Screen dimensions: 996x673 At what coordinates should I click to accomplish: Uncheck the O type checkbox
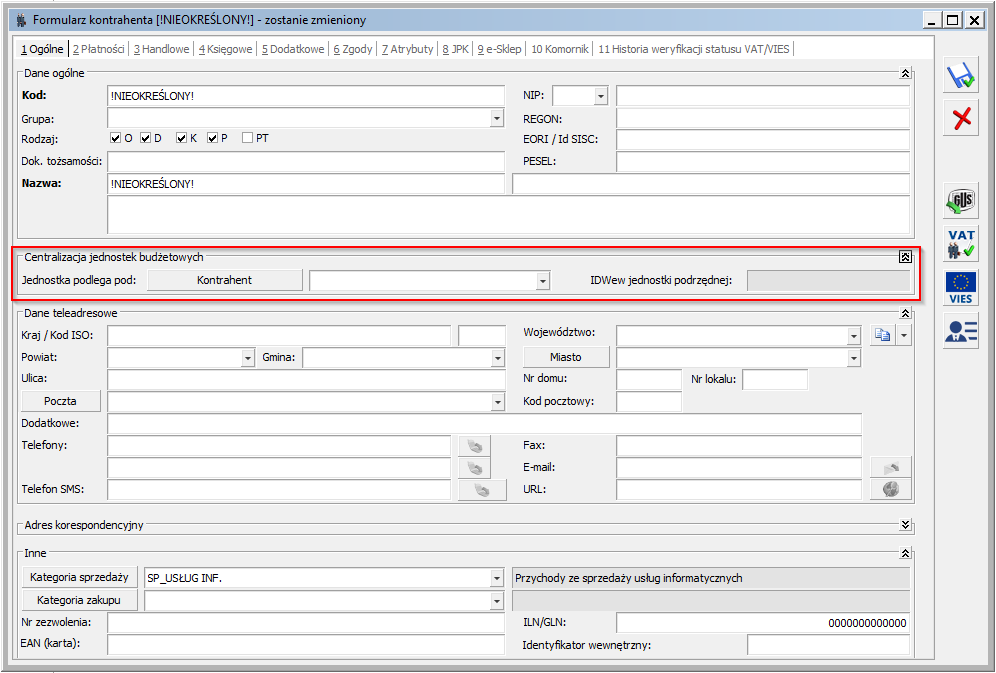[x=115, y=138]
